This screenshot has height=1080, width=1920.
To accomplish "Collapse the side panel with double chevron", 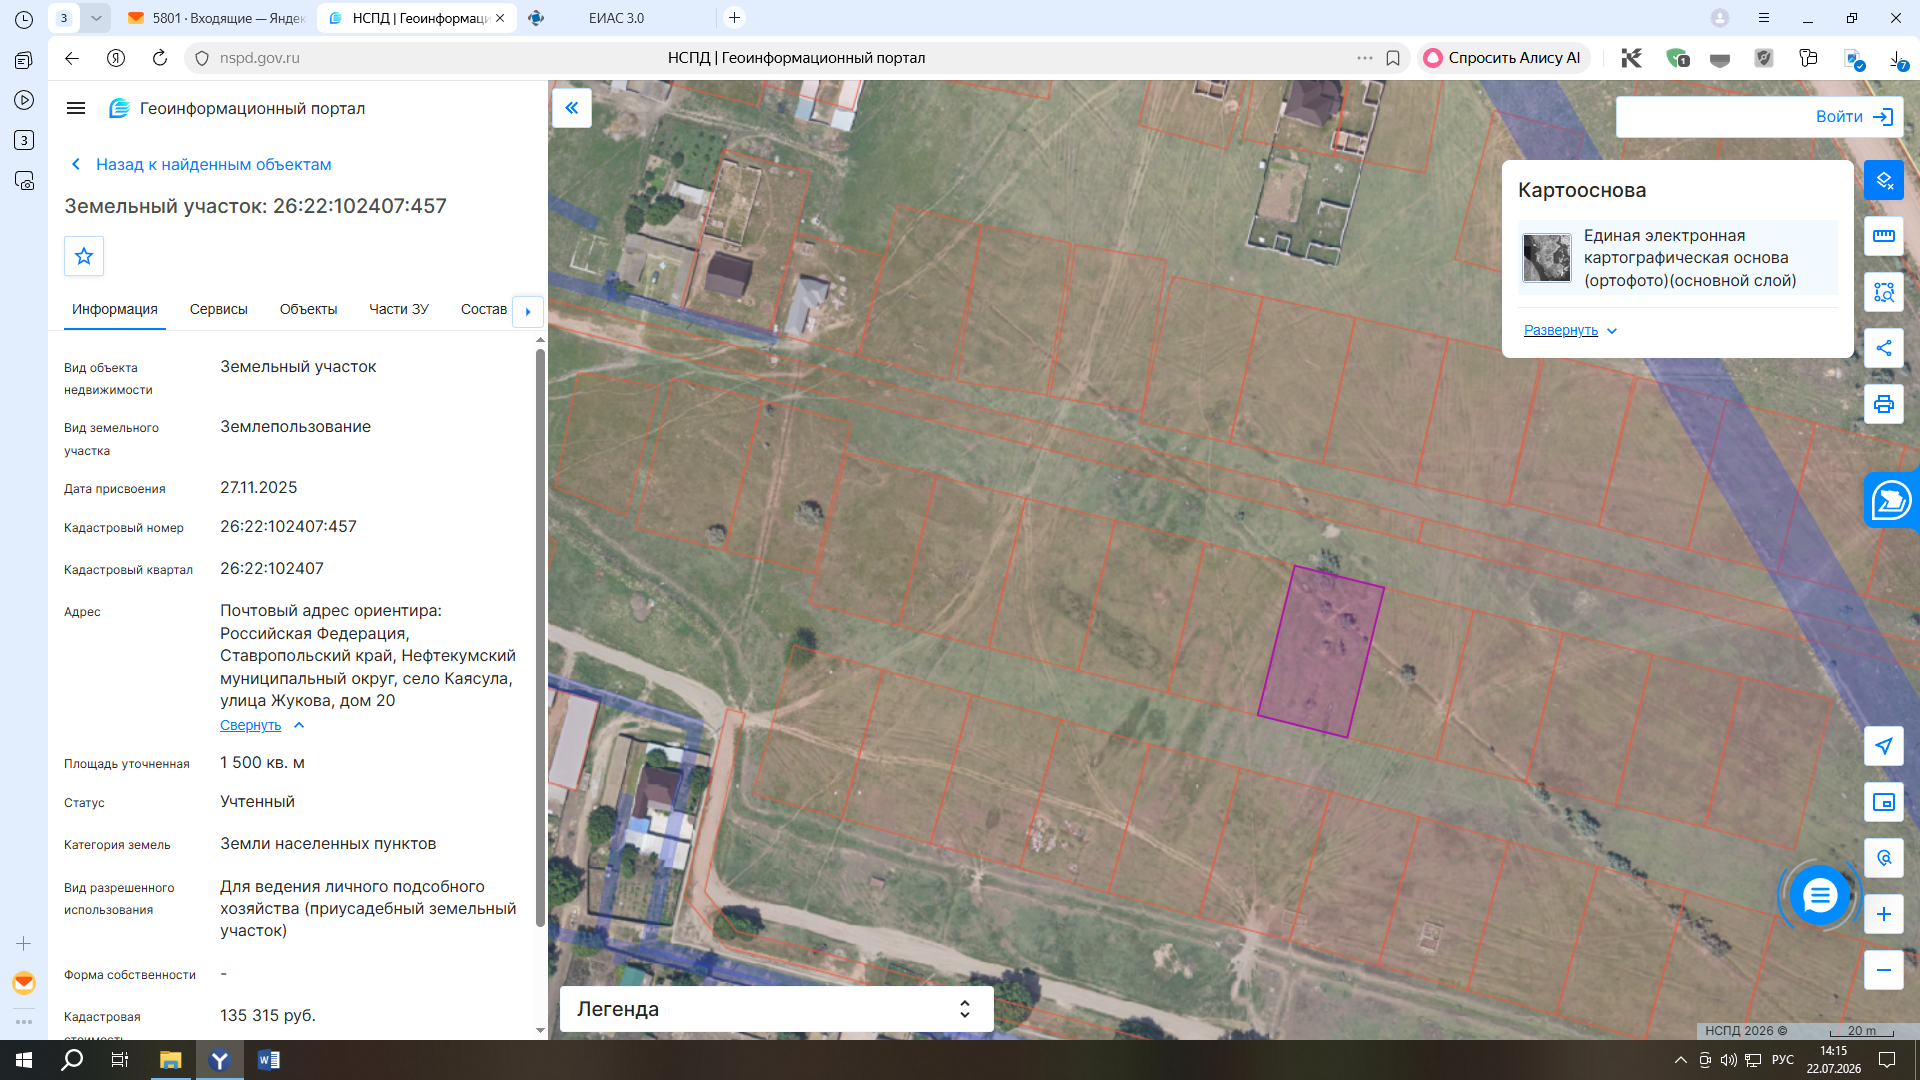I will pyautogui.click(x=572, y=108).
